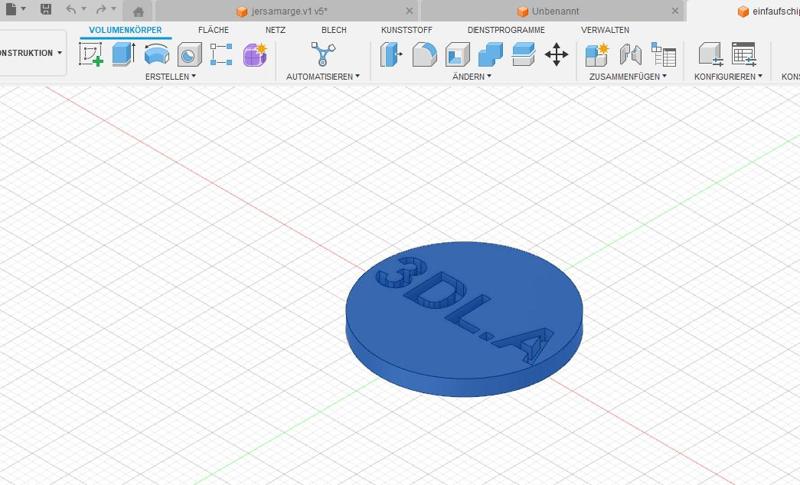Click the Redo arrow
Screen dimensions: 800x485
click(x=101, y=9)
